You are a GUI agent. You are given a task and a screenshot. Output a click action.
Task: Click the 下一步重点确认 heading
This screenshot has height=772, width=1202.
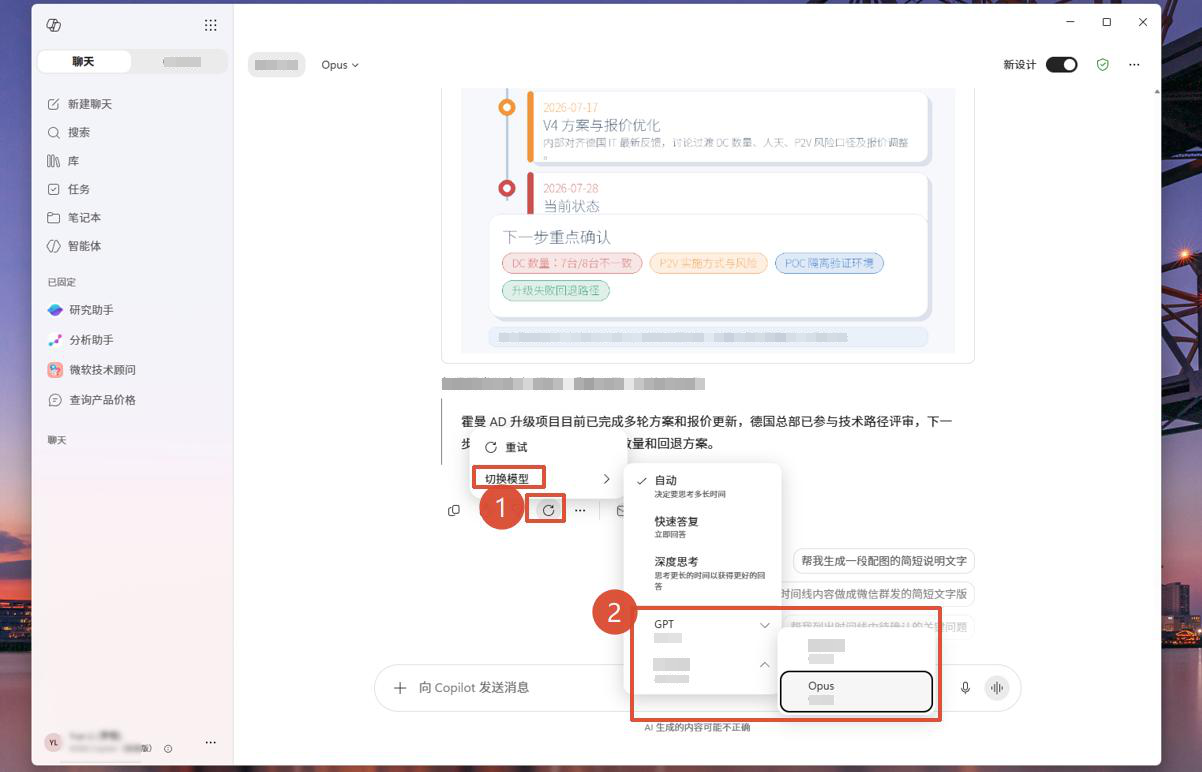pyautogui.click(x=557, y=237)
